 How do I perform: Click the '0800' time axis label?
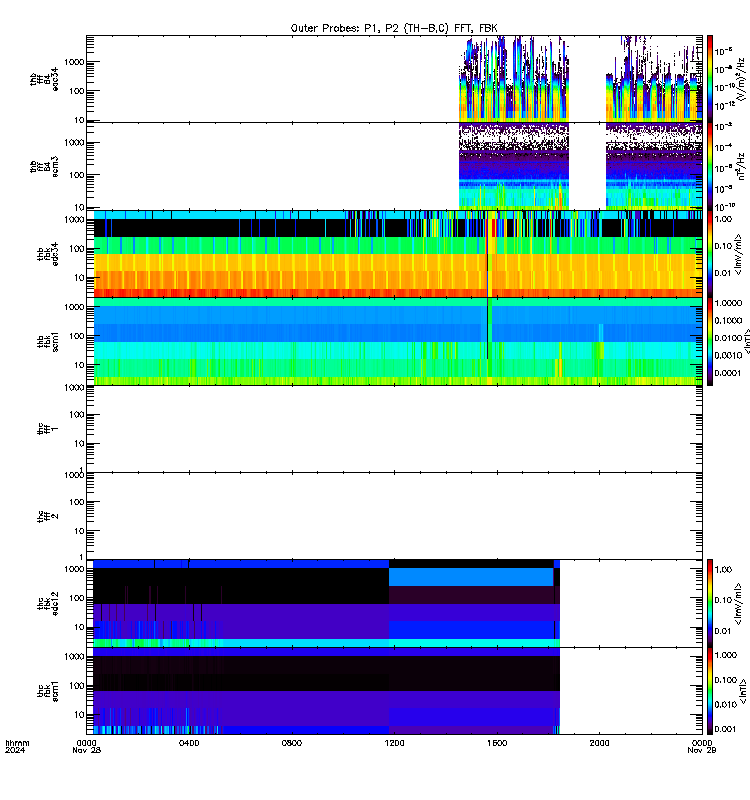[x=291, y=743]
